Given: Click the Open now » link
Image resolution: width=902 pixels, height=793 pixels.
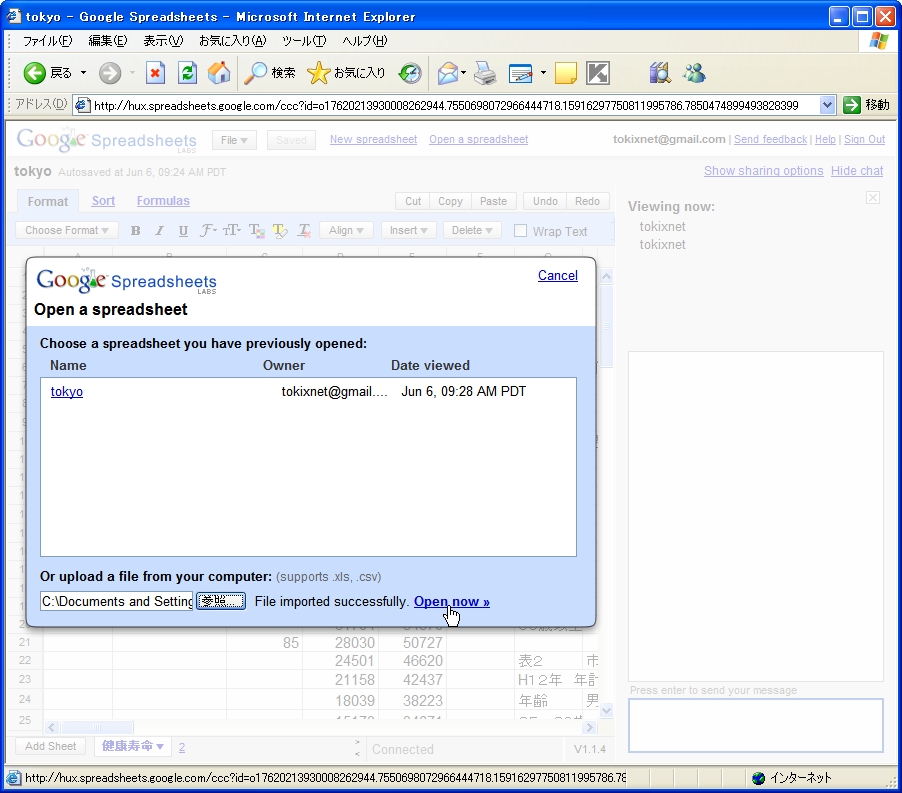Looking at the screenshot, I should pos(452,602).
